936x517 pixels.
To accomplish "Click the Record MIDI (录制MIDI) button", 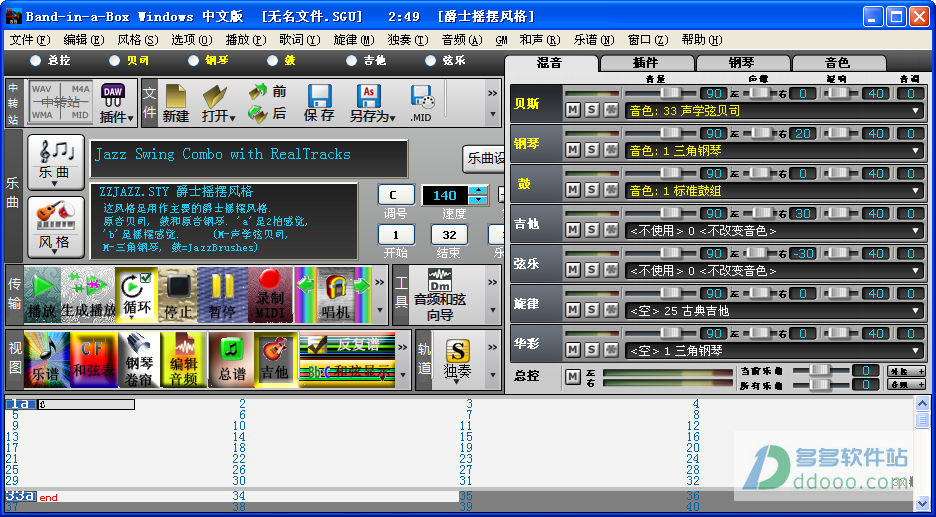I will click(270, 295).
